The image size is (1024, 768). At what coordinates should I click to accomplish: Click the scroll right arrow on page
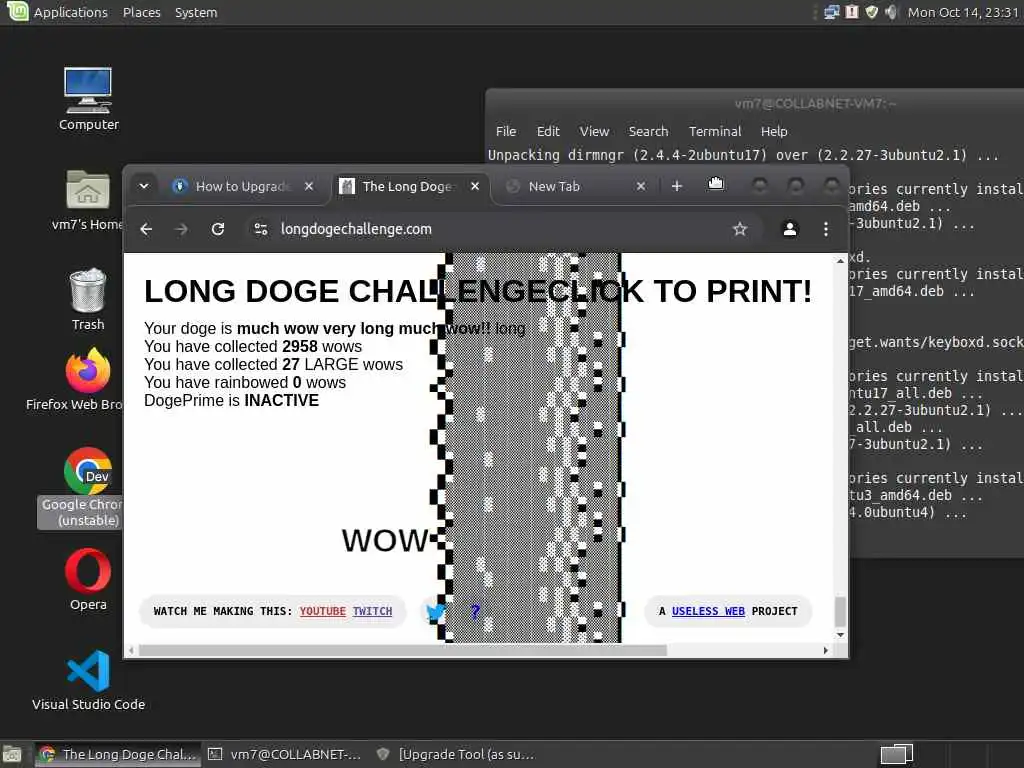pos(825,650)
